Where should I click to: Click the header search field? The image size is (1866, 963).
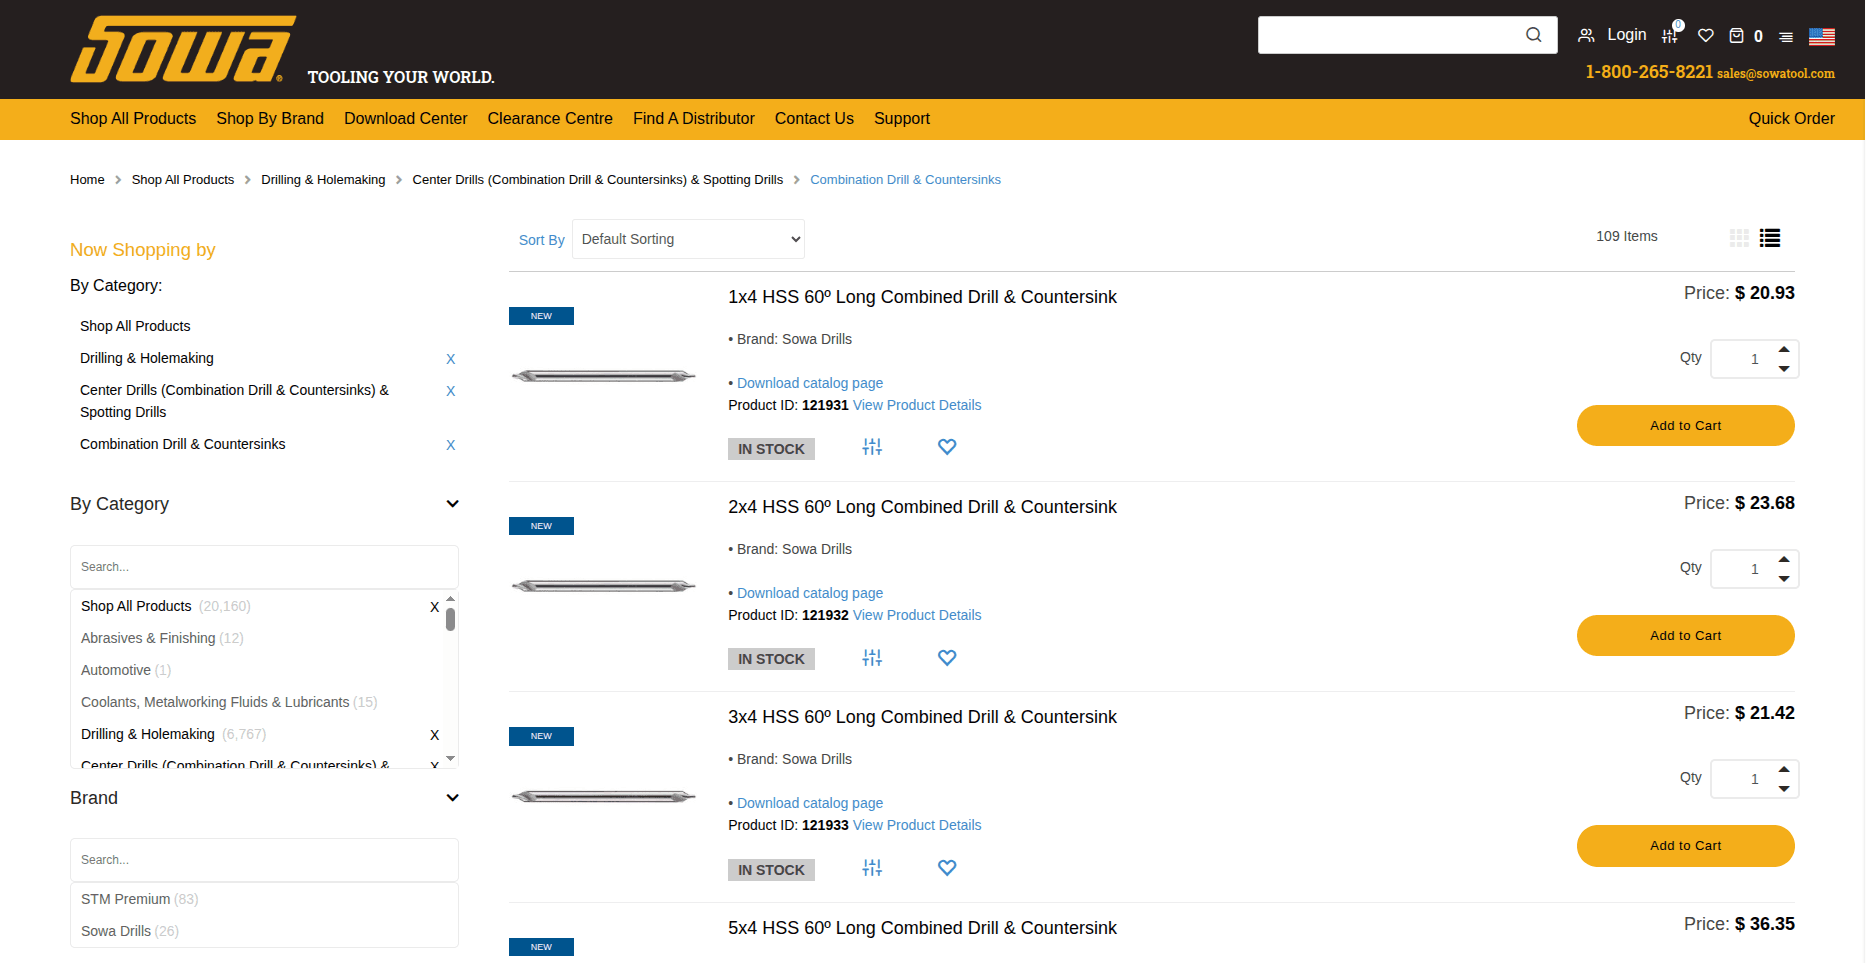(x=1390, y=35)
